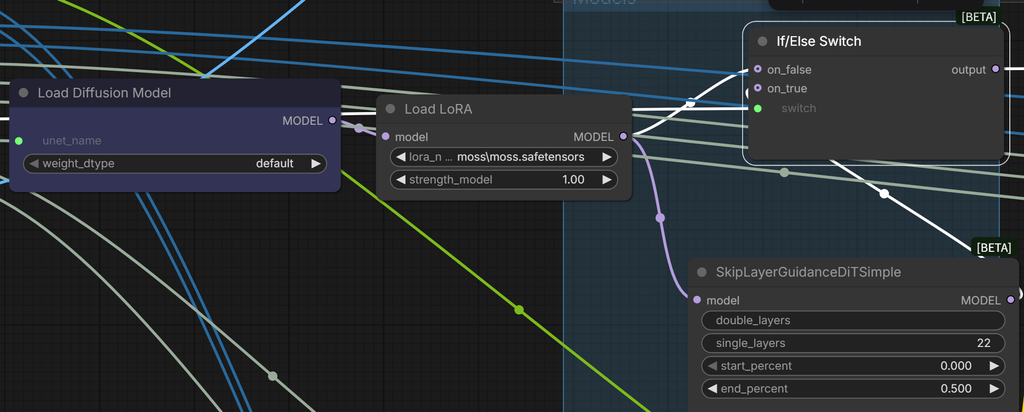1024x412 pixels.
Task: Click the green unet_name input socket
Action: coord(19,140)
